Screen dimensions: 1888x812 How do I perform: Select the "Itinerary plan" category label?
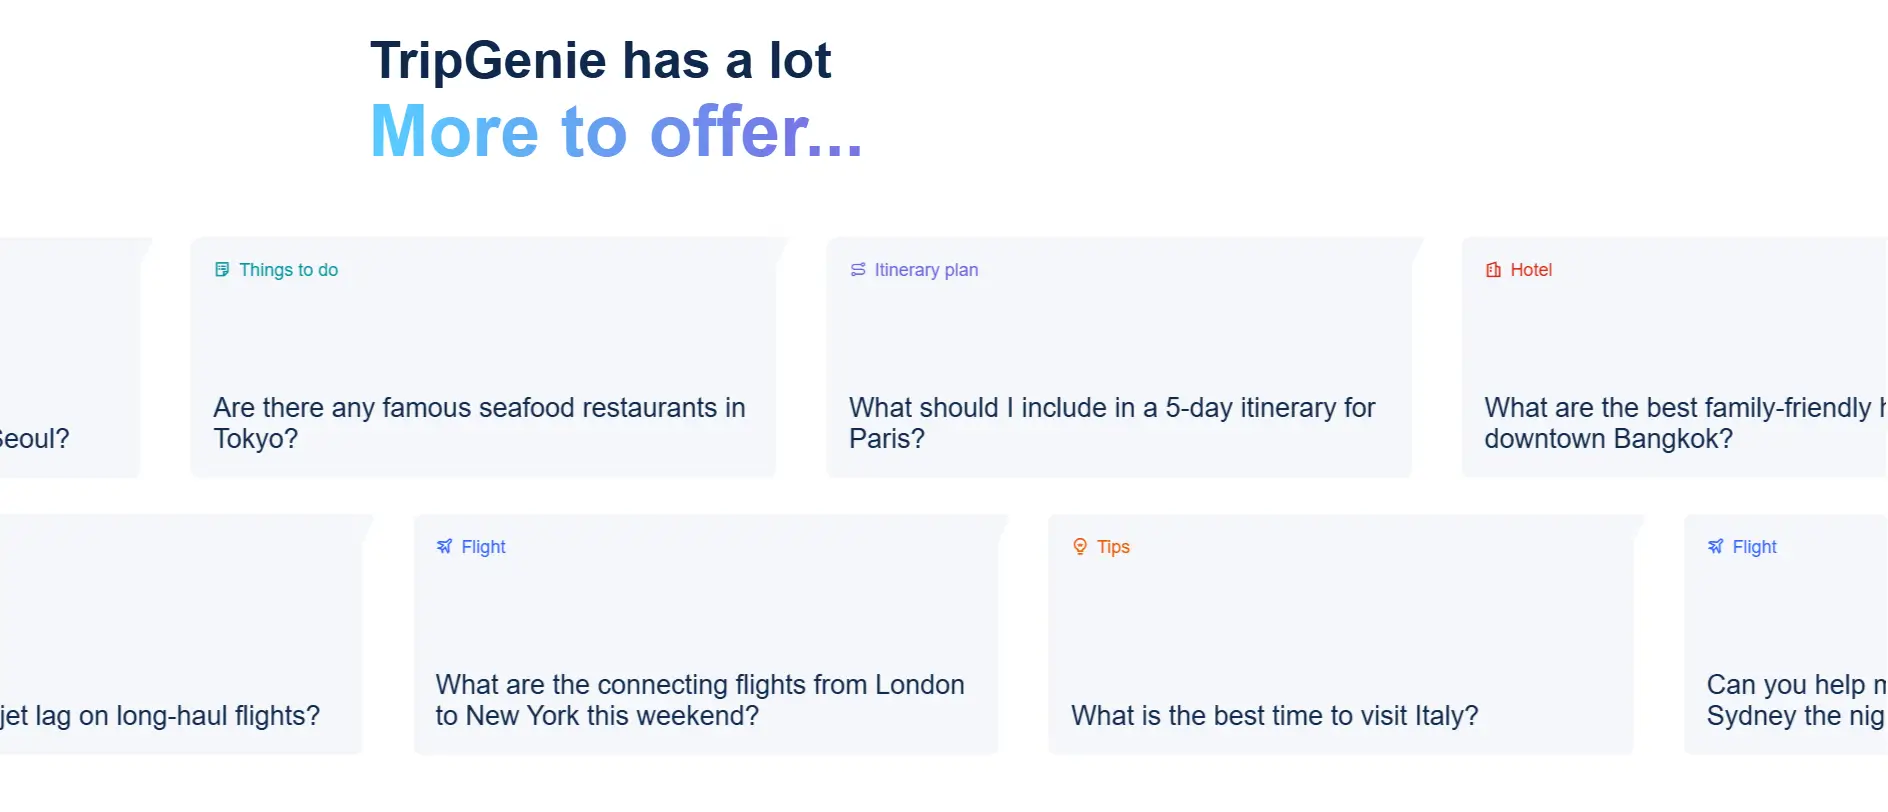(926, 270)
